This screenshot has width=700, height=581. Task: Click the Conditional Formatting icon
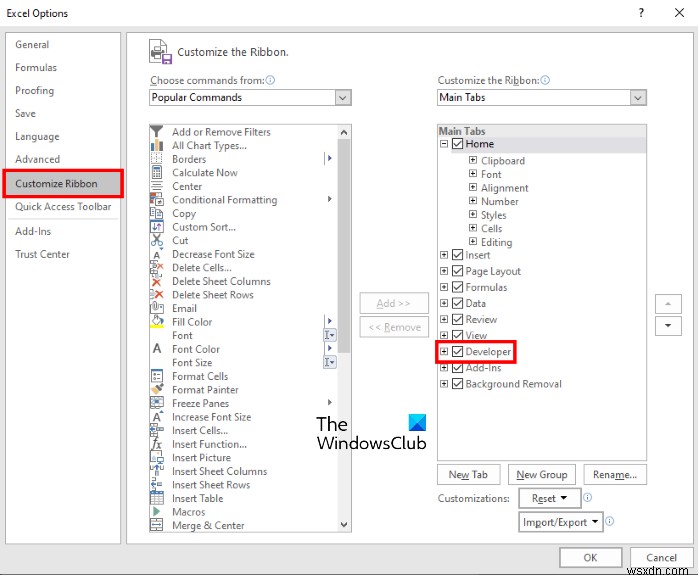[x=156, y=200]
